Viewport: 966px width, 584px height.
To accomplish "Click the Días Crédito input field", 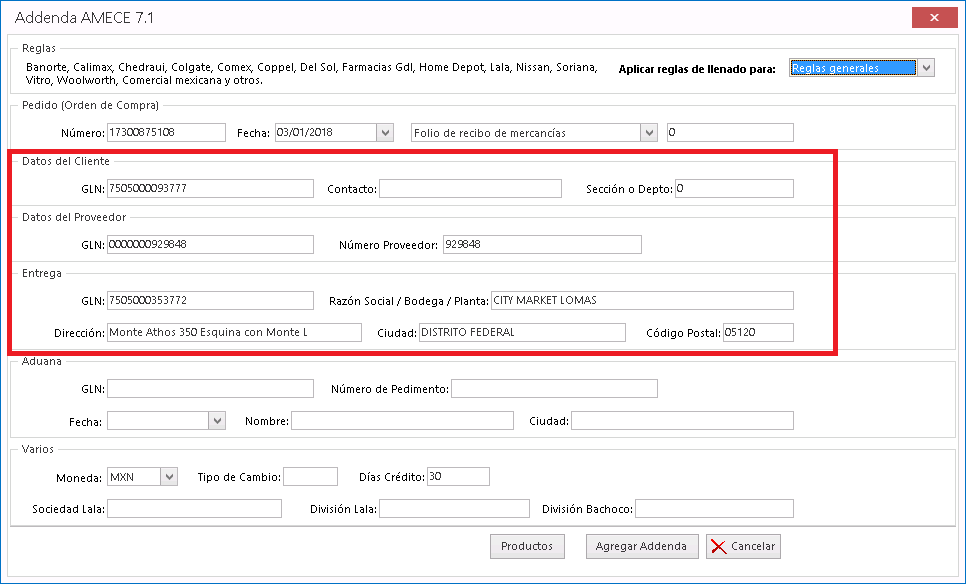I will 458,477.
